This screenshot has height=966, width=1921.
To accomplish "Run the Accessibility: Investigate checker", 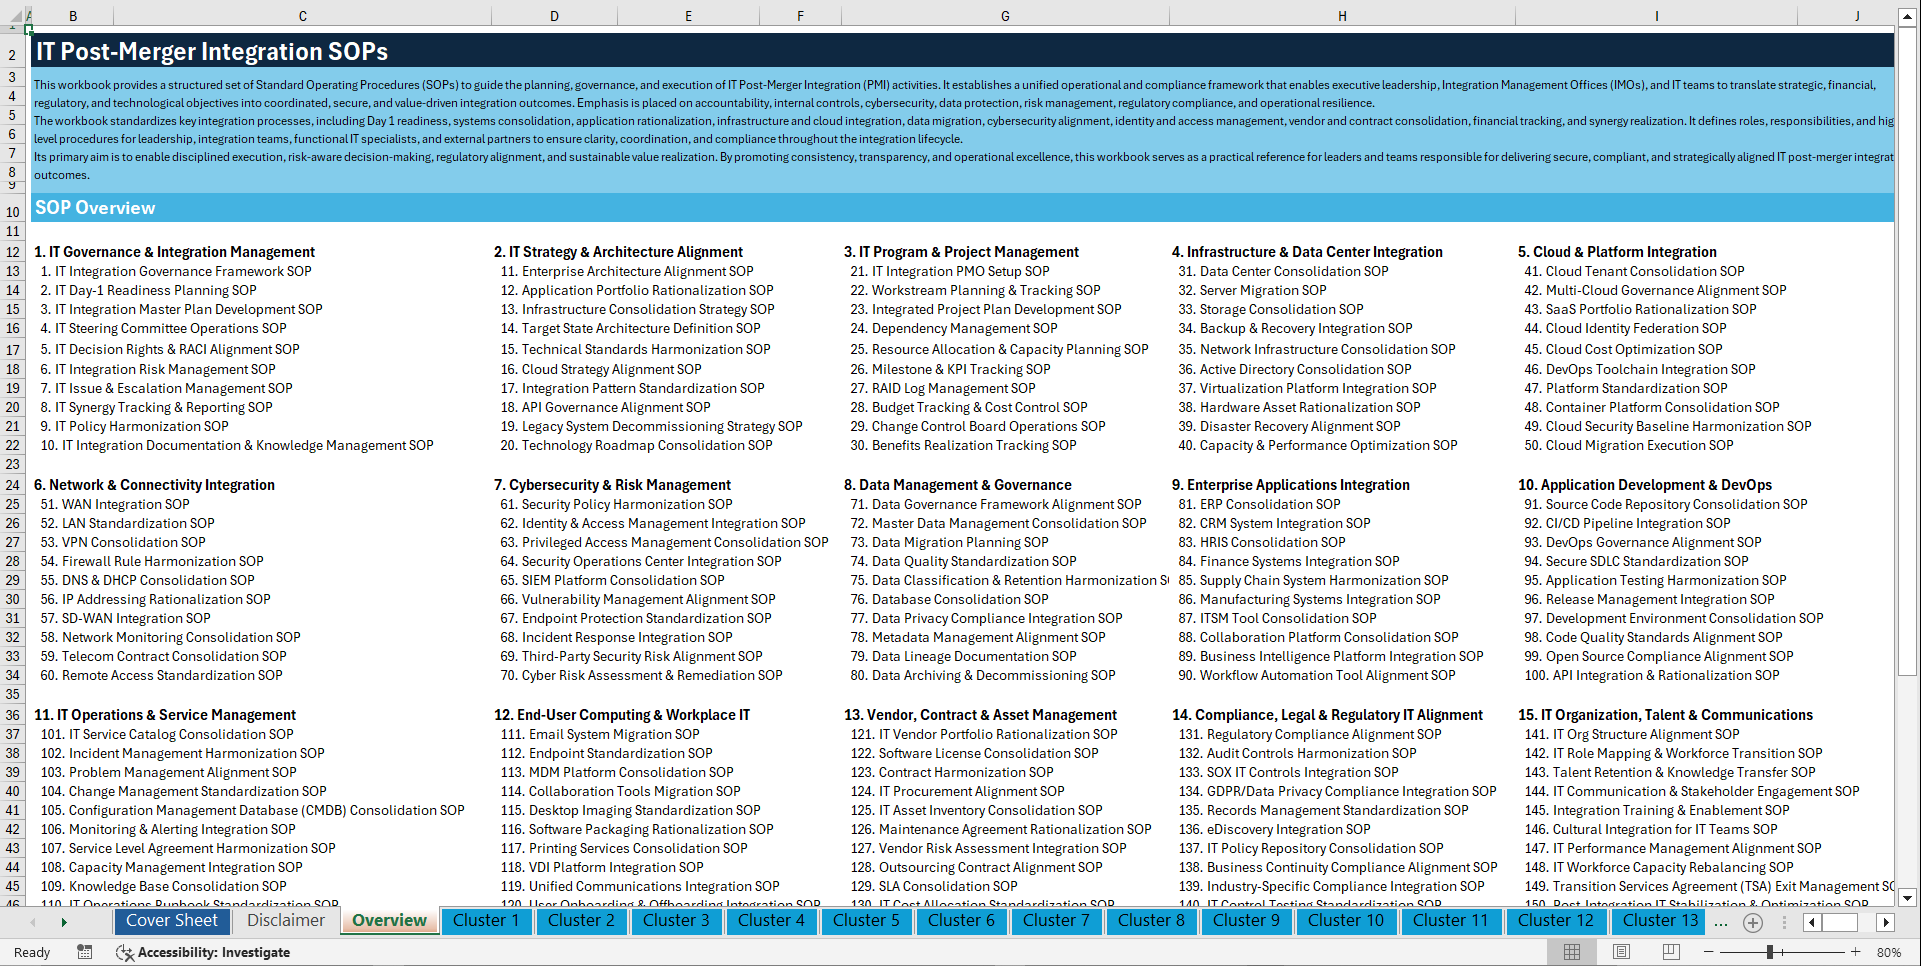I will click(203, 952).
